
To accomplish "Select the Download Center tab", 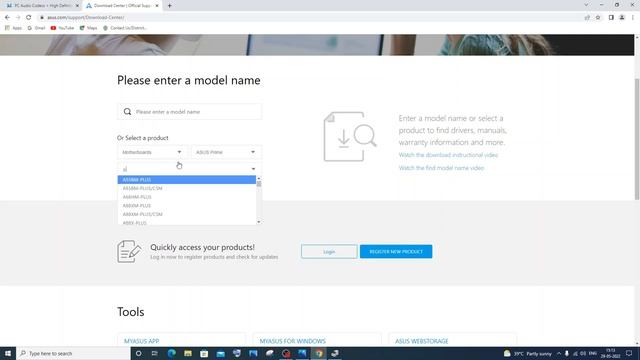I will 122,6.
